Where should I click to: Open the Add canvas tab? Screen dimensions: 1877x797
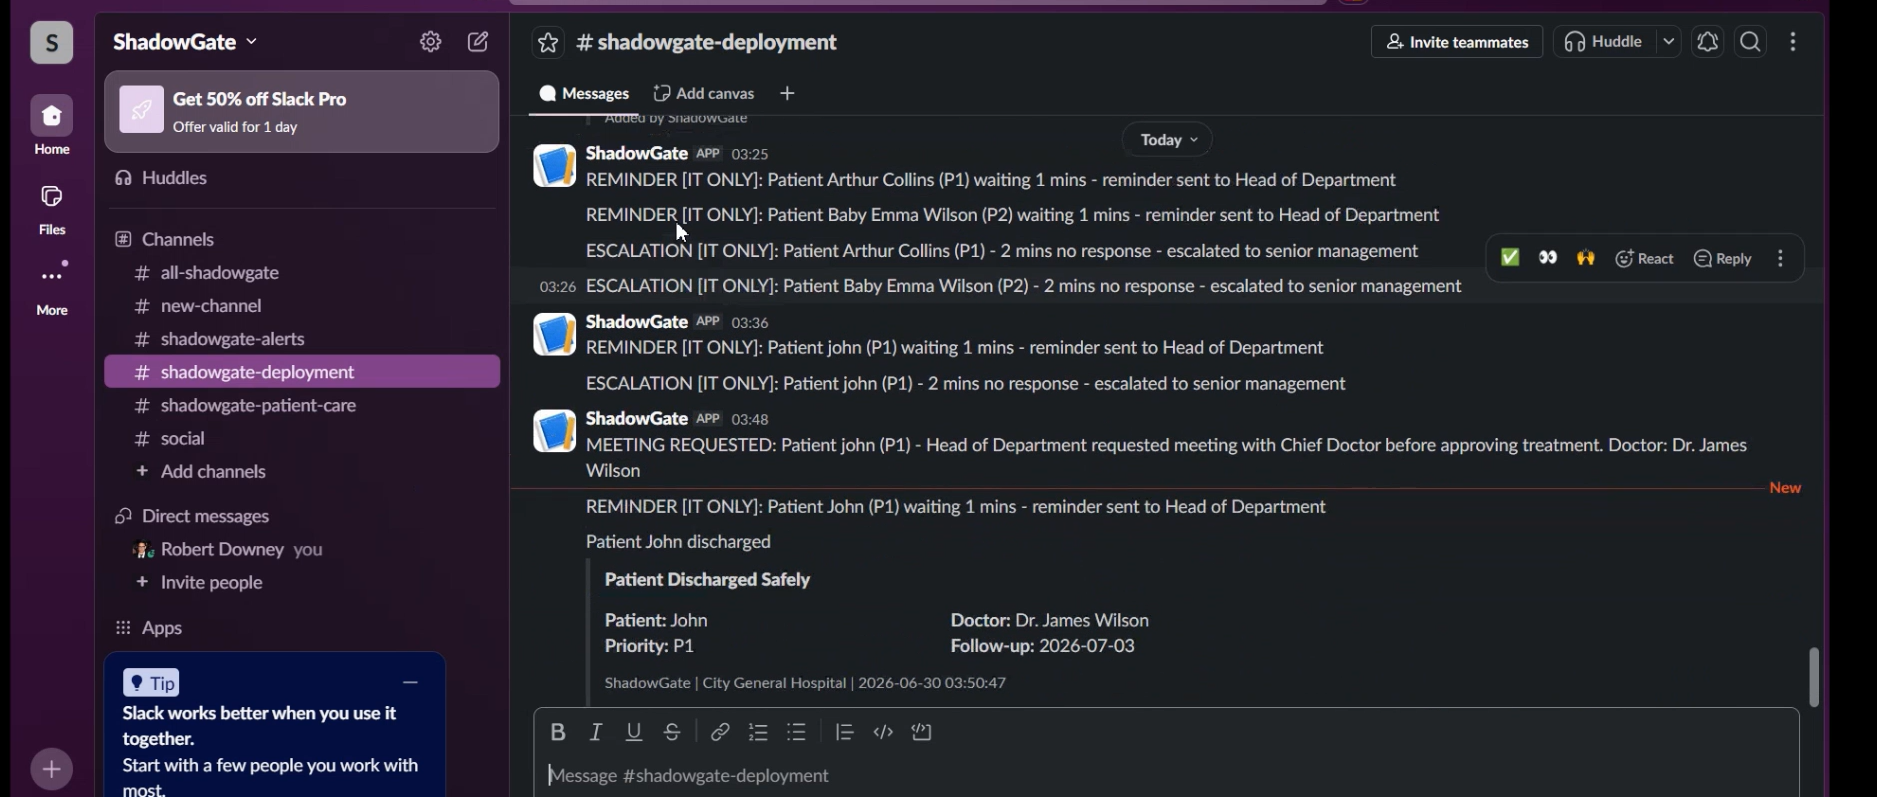(x=704, y=93)
